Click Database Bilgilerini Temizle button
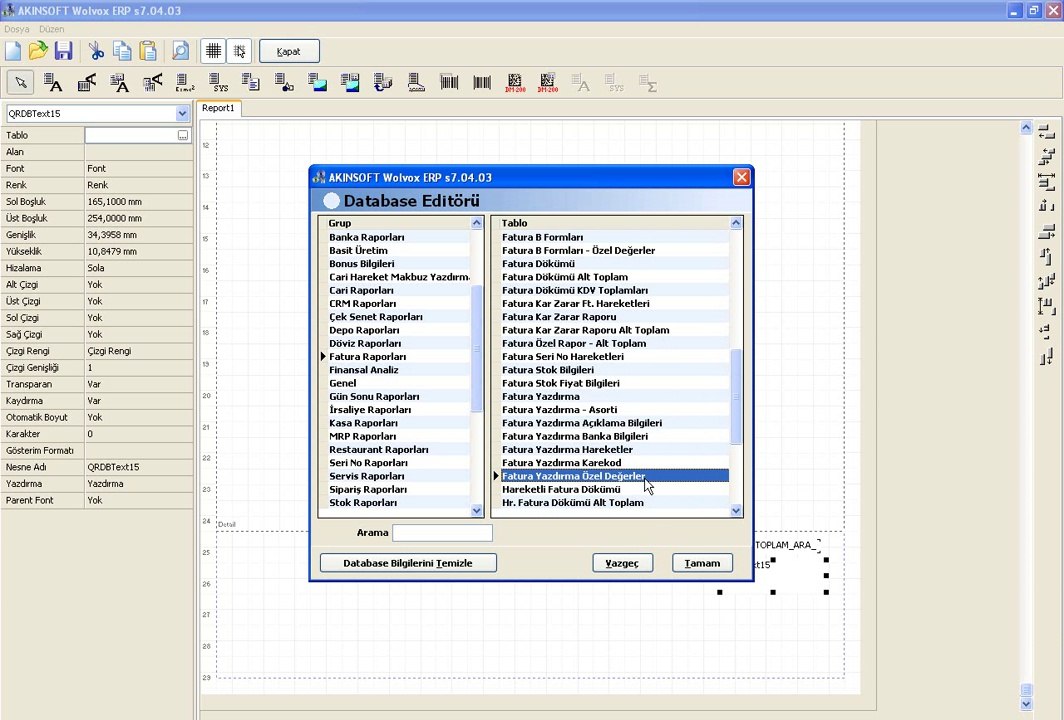The height and width of the screenshot is (720, 1064). (x=408, y=563)
